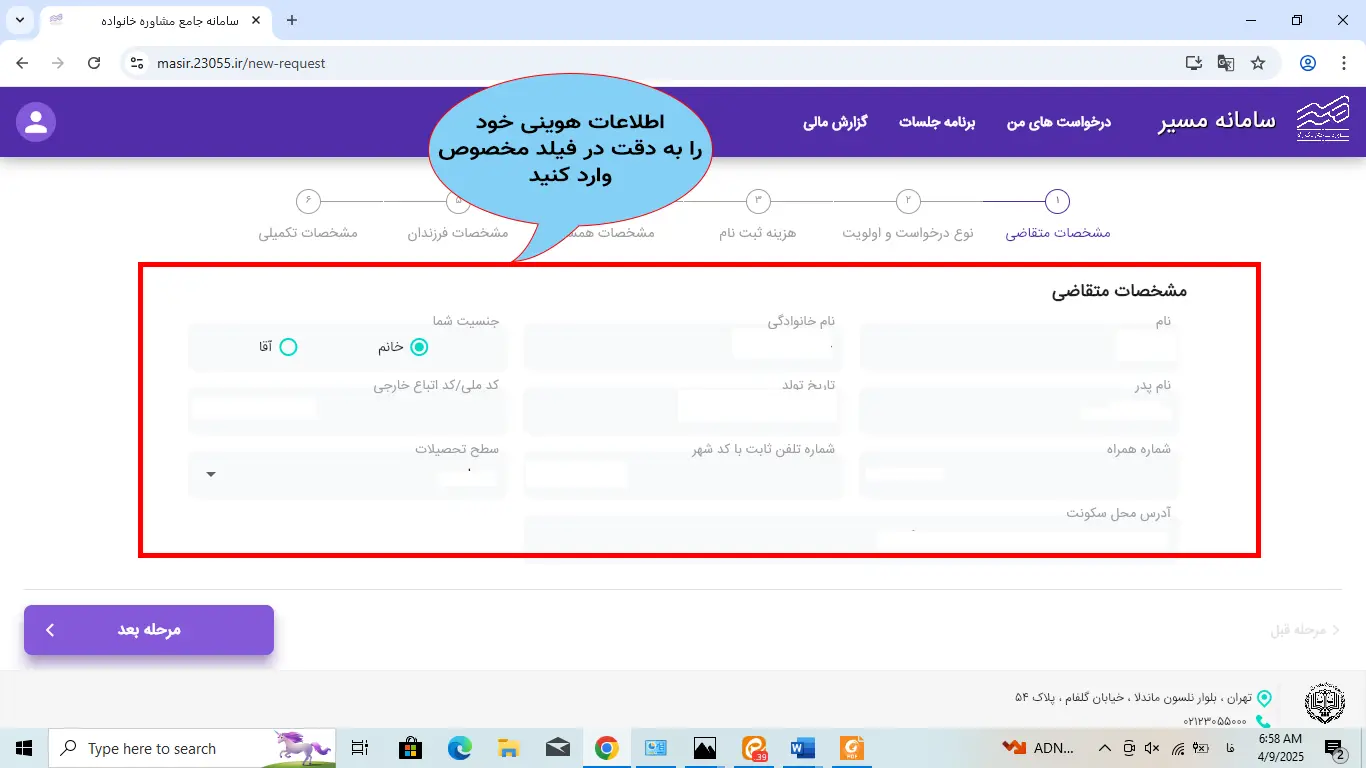Click the شماره همراه input field
The width and height of the screenshot is (1366, 768).
[1019, 475]
